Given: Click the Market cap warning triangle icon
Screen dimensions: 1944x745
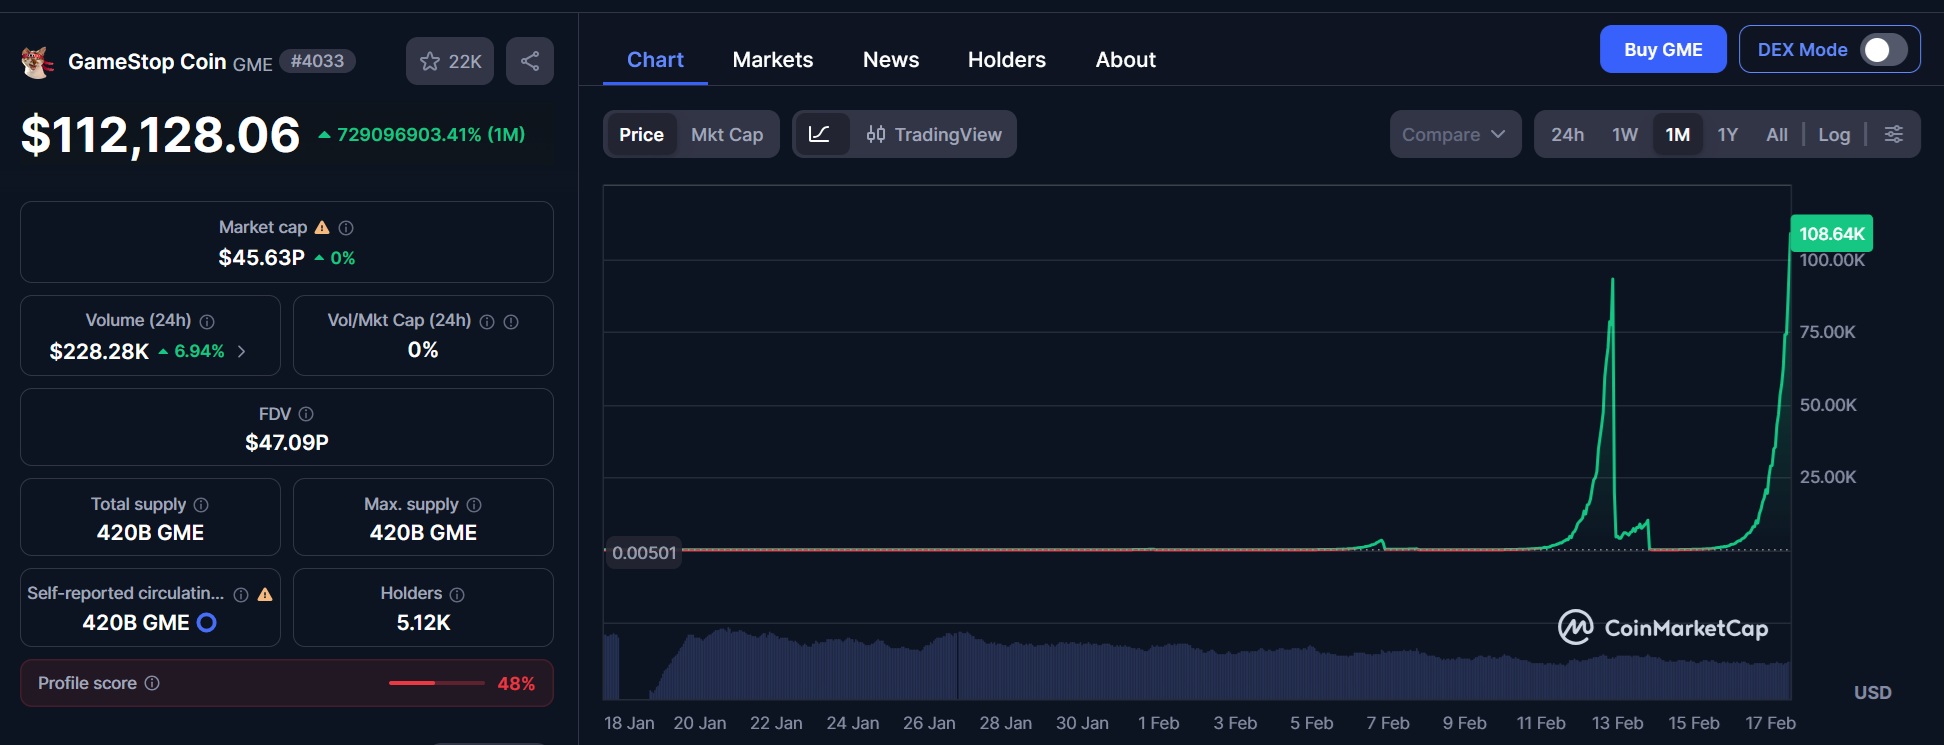Looking at the screenshot, I should pyautogui.click(x=322, y=228).
